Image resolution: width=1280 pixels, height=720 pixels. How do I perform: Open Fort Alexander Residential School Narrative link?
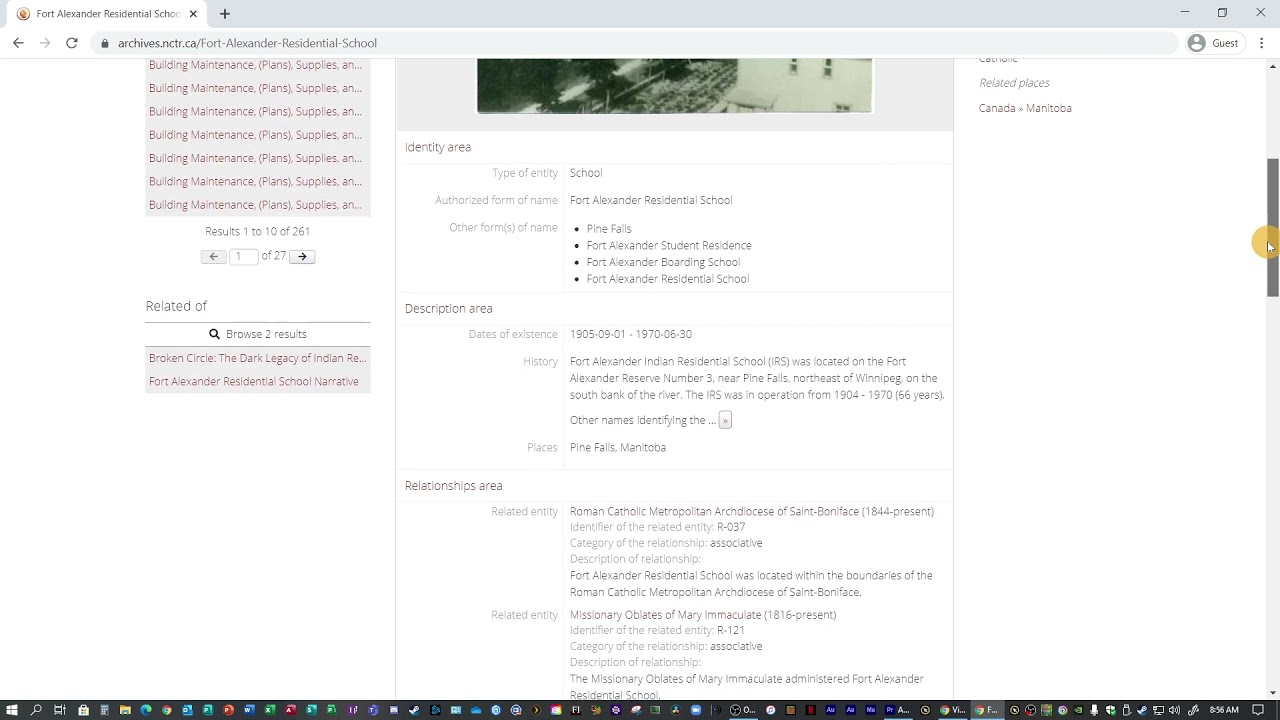[254, 382]
